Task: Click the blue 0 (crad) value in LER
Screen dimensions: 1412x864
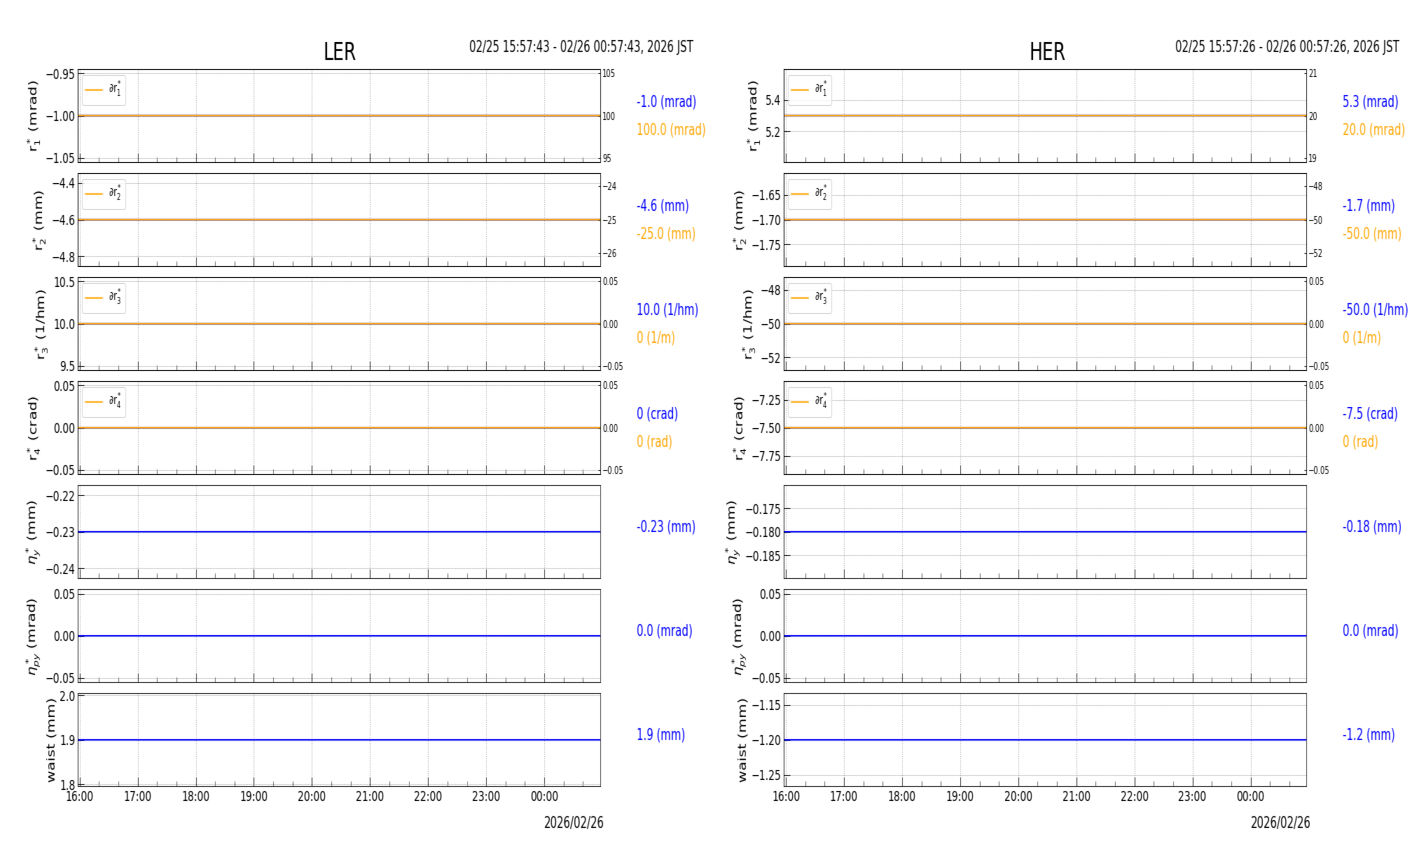Action: click(x=657, y=414)
